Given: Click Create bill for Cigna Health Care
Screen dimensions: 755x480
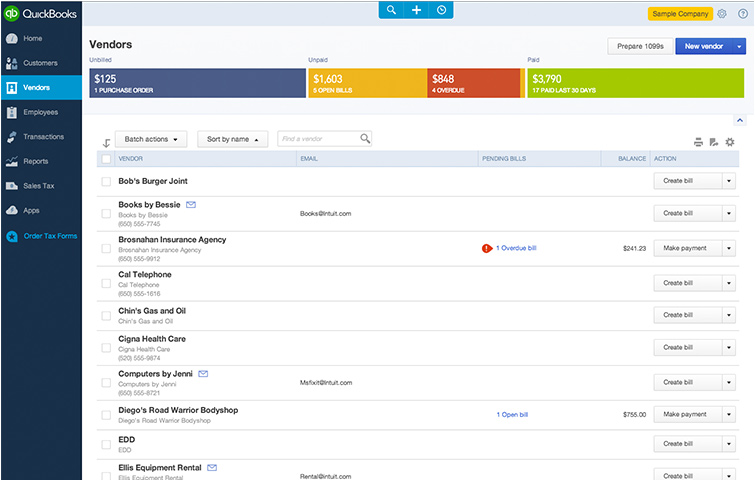Looking at the screenshot, I should point(688,348).
